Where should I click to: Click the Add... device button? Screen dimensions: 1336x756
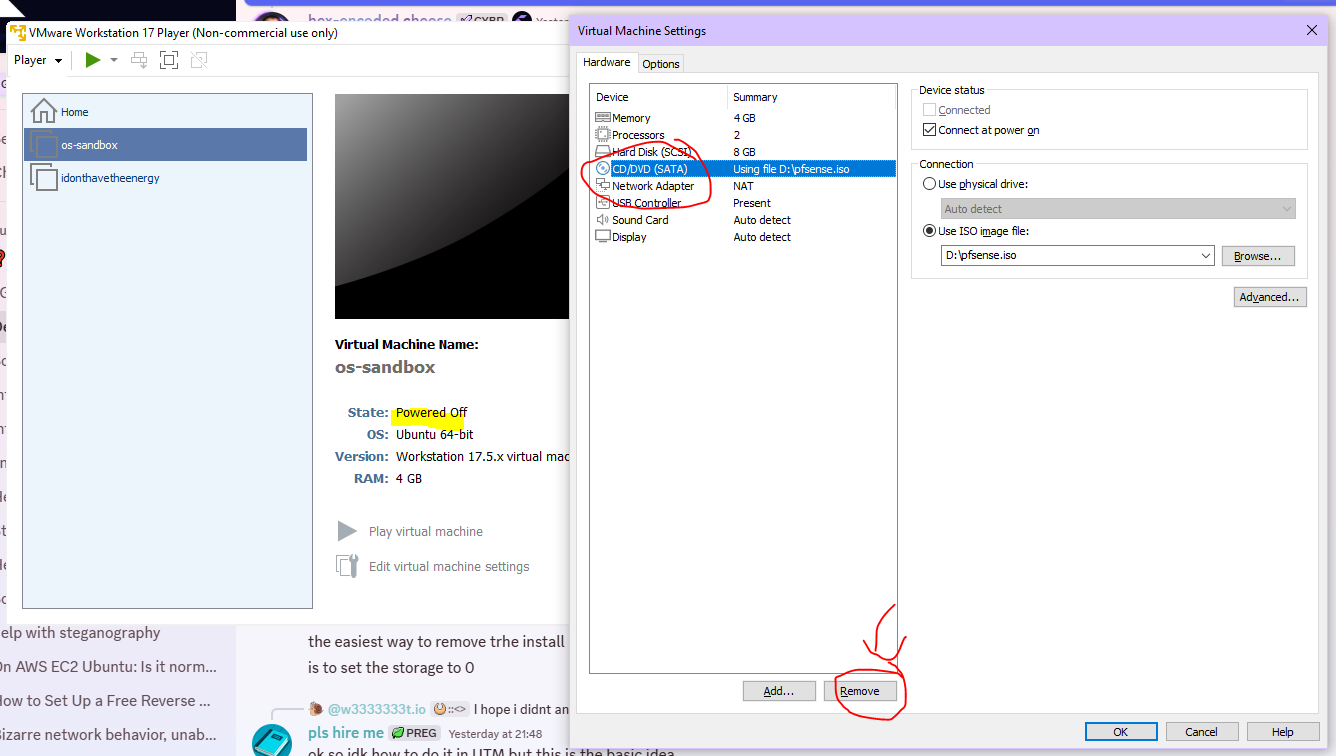pyautogui.click(x=779, y=691)
